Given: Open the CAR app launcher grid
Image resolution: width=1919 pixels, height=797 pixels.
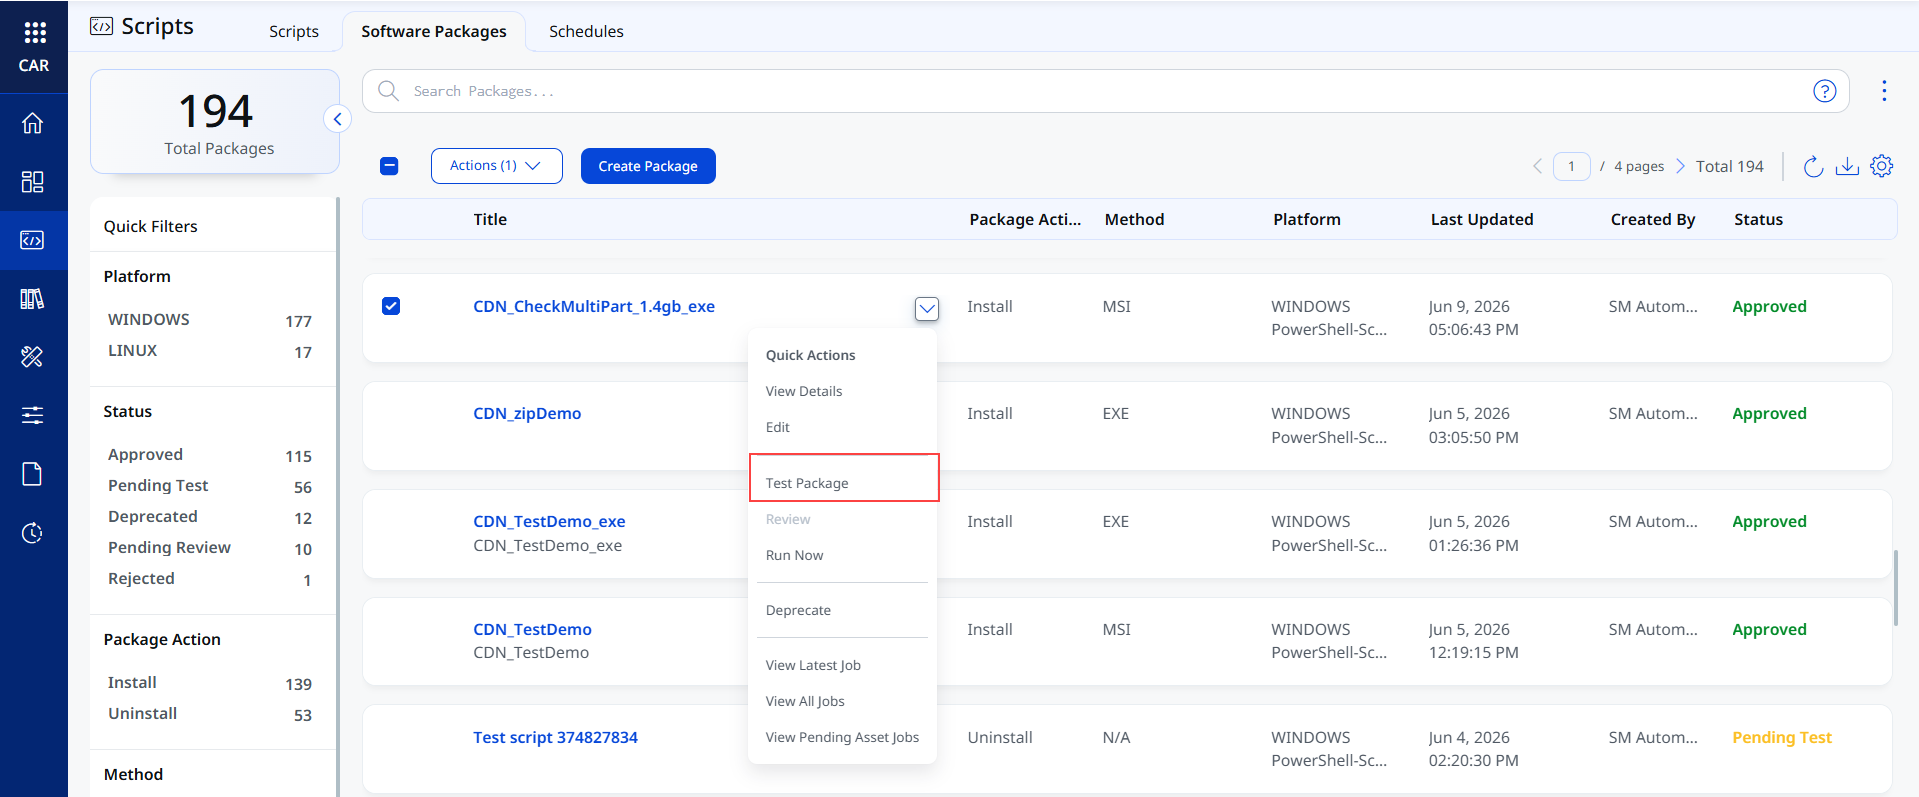Looking at the screenshot, I should pos(34,33).
